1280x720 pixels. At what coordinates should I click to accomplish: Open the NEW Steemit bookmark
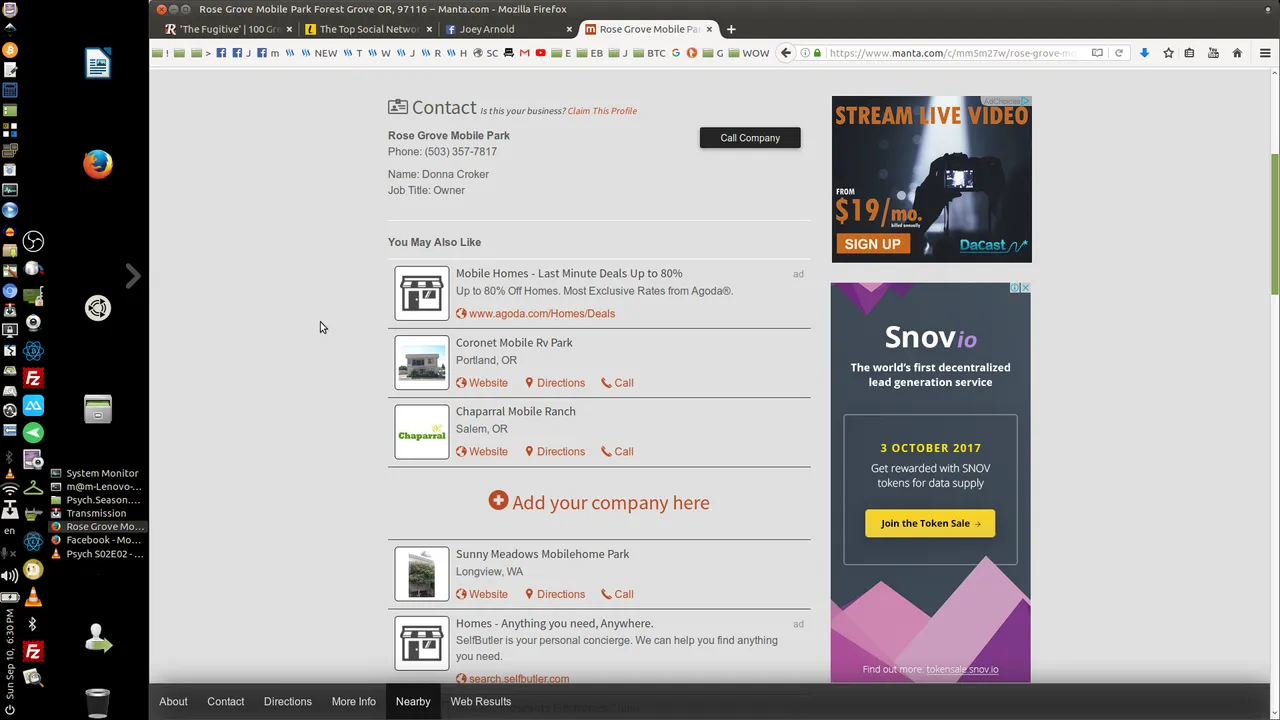point(320,53)
